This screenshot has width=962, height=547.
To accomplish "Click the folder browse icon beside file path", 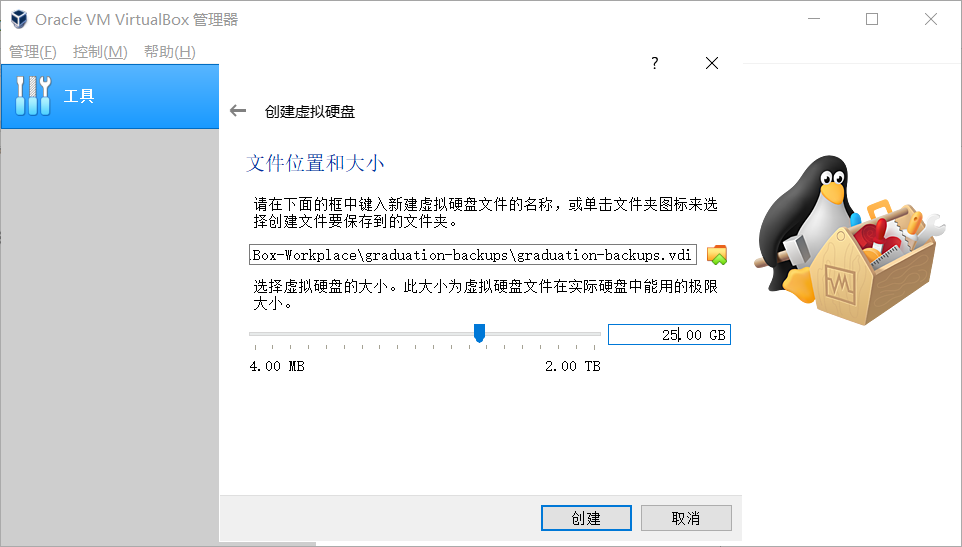I will click(717, 254).
